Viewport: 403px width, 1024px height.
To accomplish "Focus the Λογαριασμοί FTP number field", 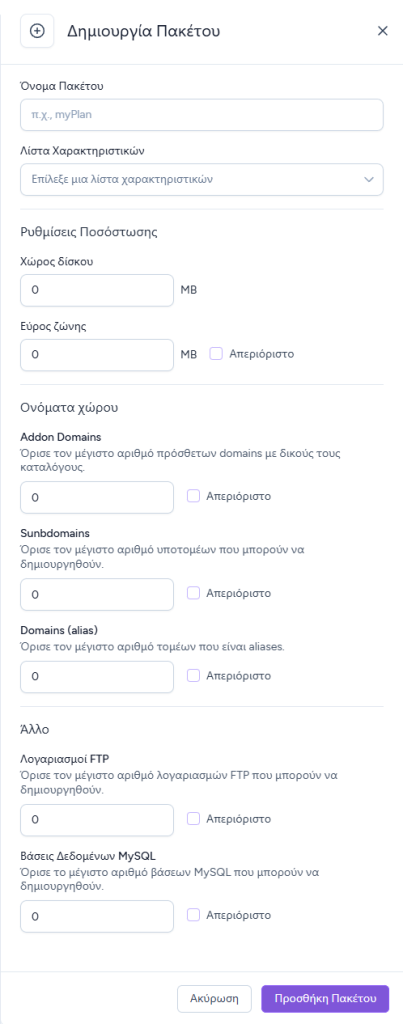I will pyautogui.click(x=97, y=820).
